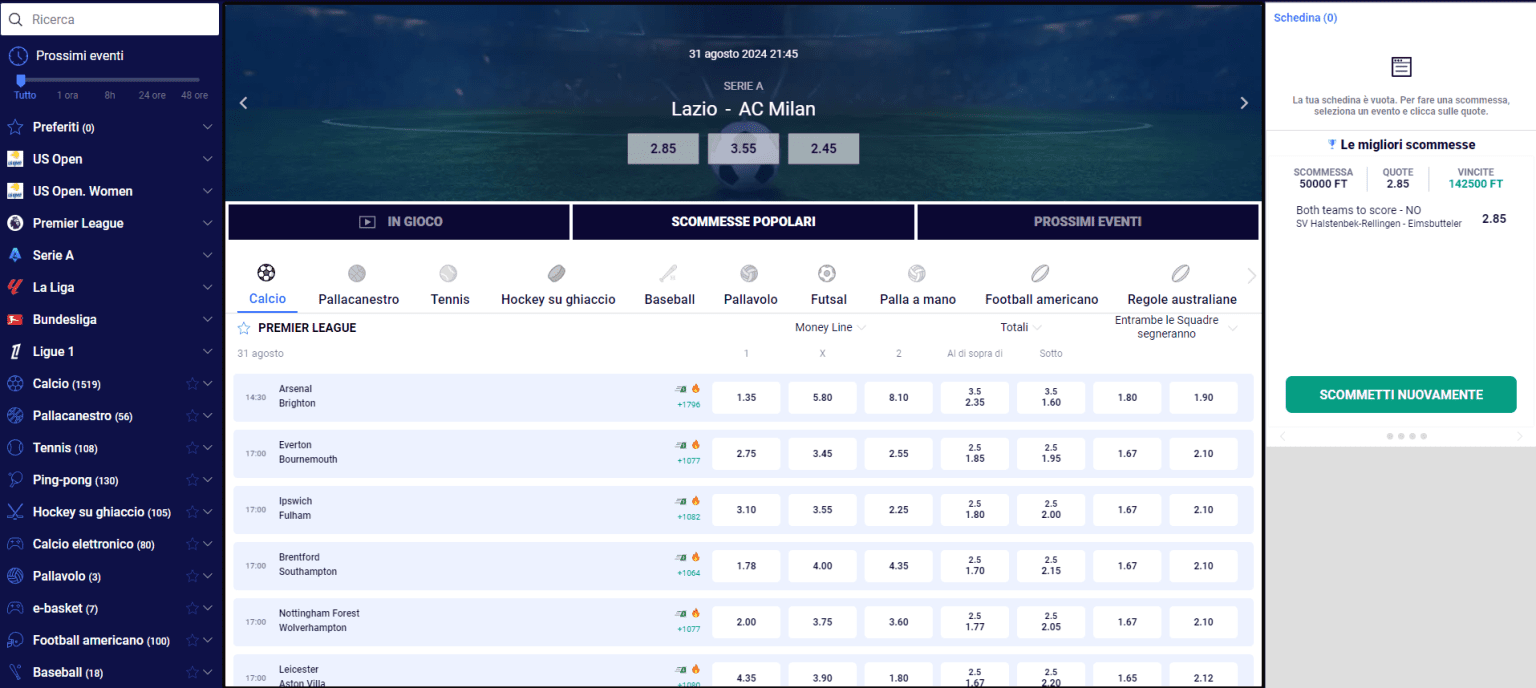1536x688 pixels.
Task: Select the 3.45 draw odds for Everton–Bournemouth
Action: tap(822, 453)
